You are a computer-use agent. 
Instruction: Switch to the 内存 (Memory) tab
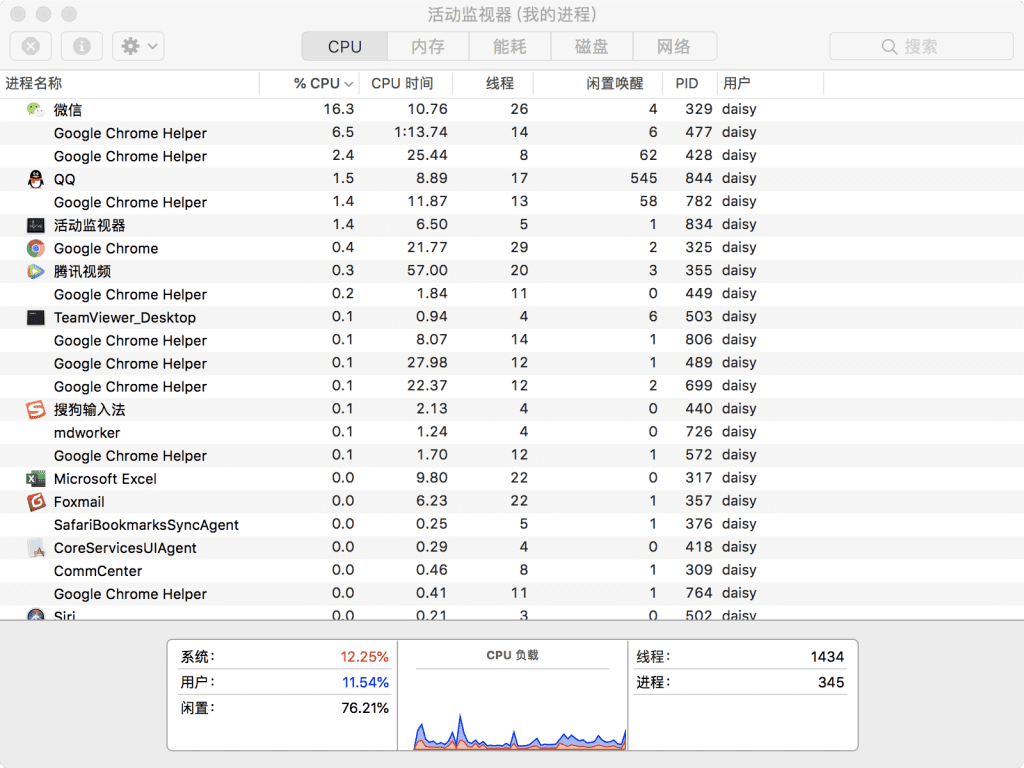[x=427, y=46]
